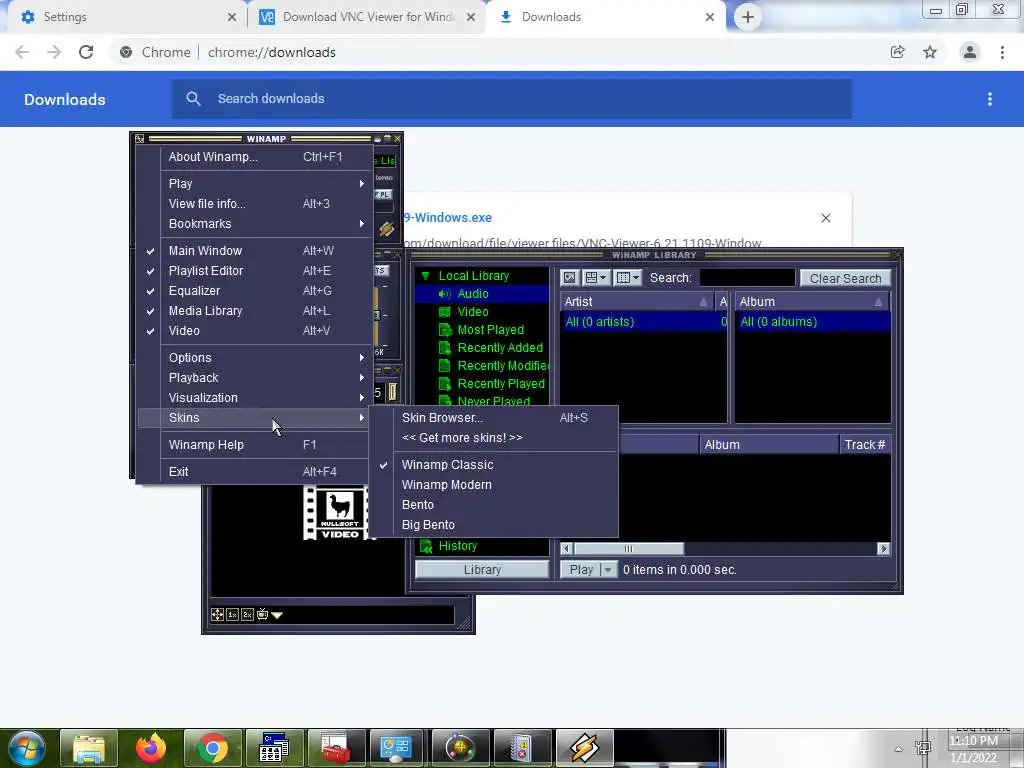This screenshot has width=1024, height=768.
Task: Click the red toolbox icon in taskbar
Action: point(336,748)
